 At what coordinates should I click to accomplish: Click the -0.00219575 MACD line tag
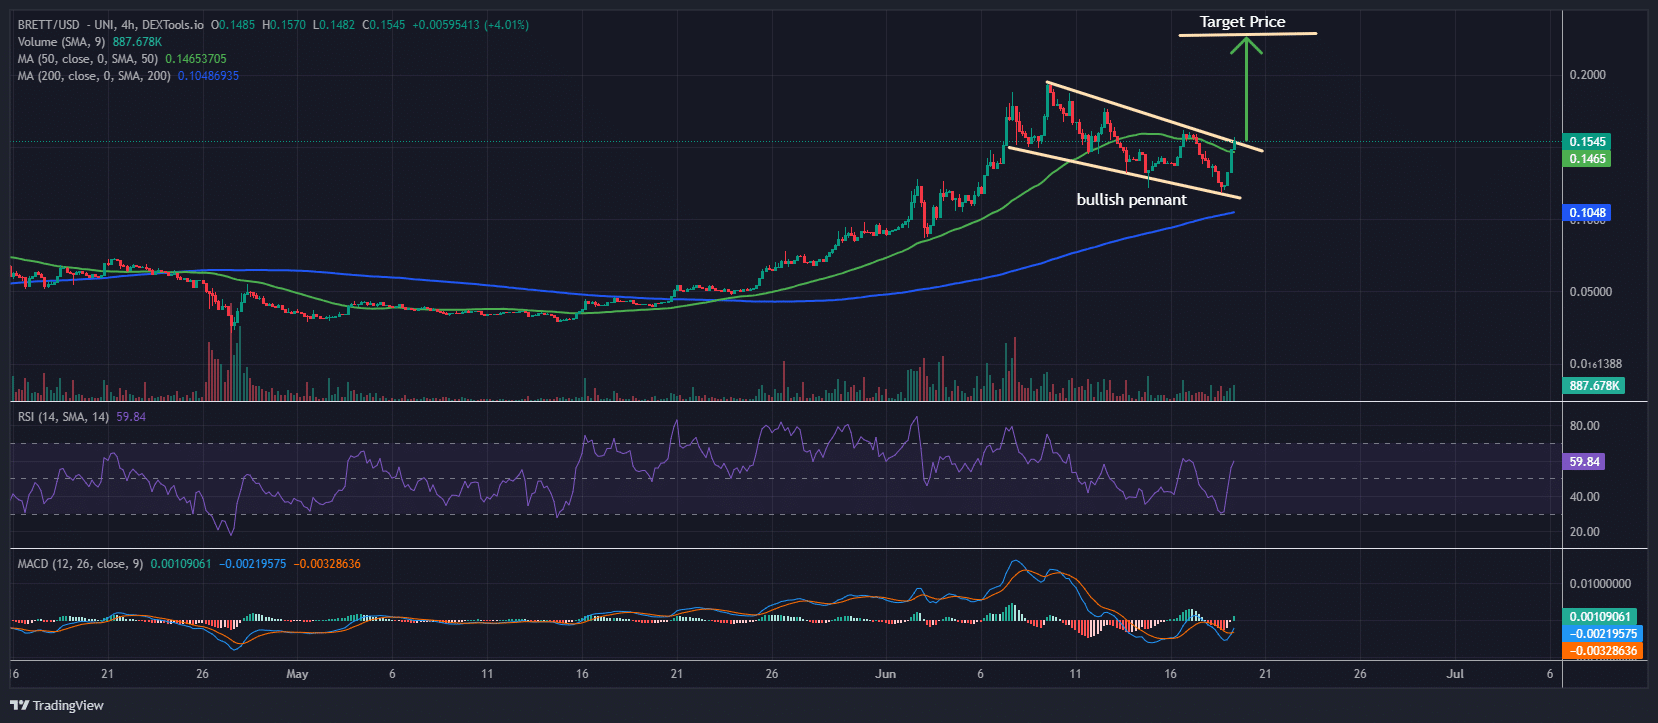1602,634
